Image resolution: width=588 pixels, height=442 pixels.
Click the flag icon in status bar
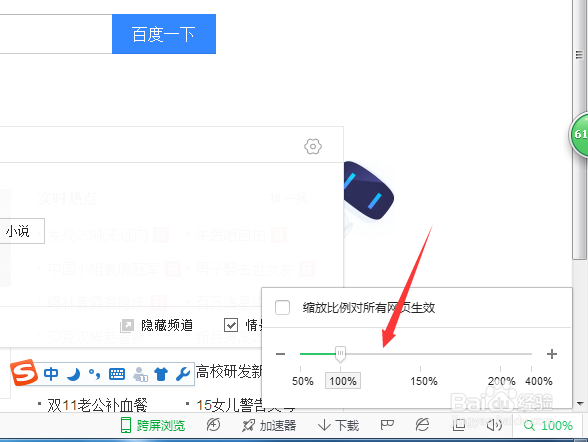(387, 425)
